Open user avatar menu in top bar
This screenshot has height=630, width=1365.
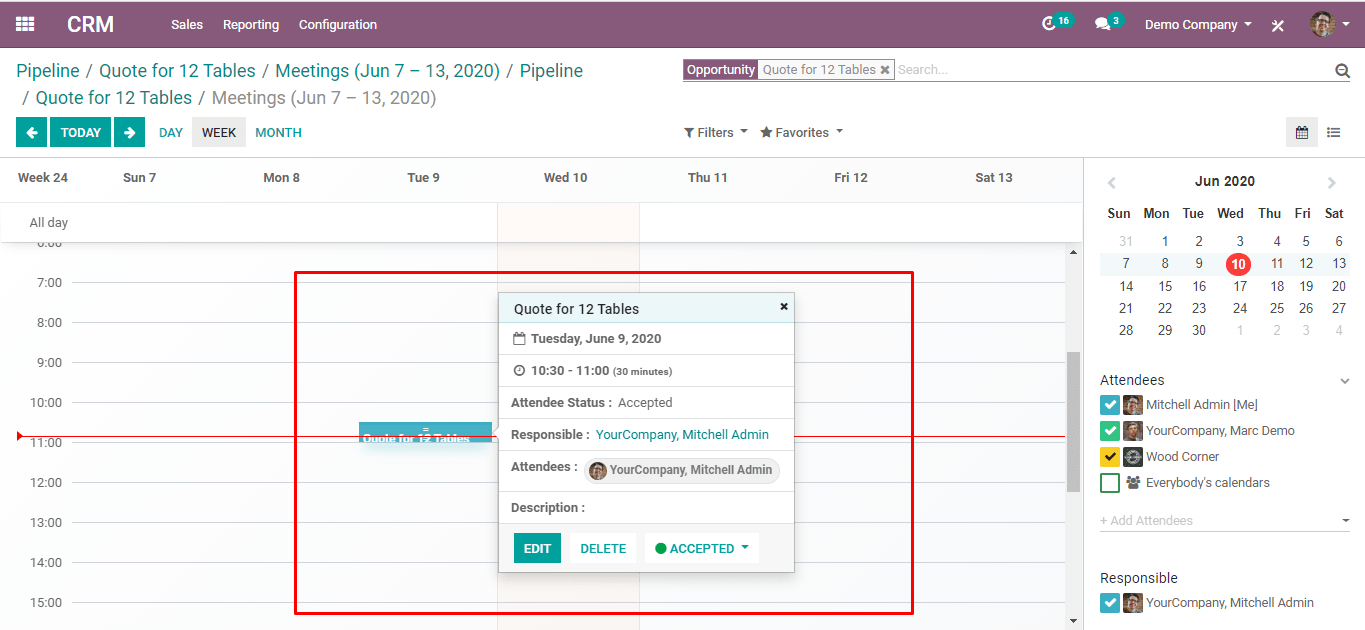(x=1330, y=24)
